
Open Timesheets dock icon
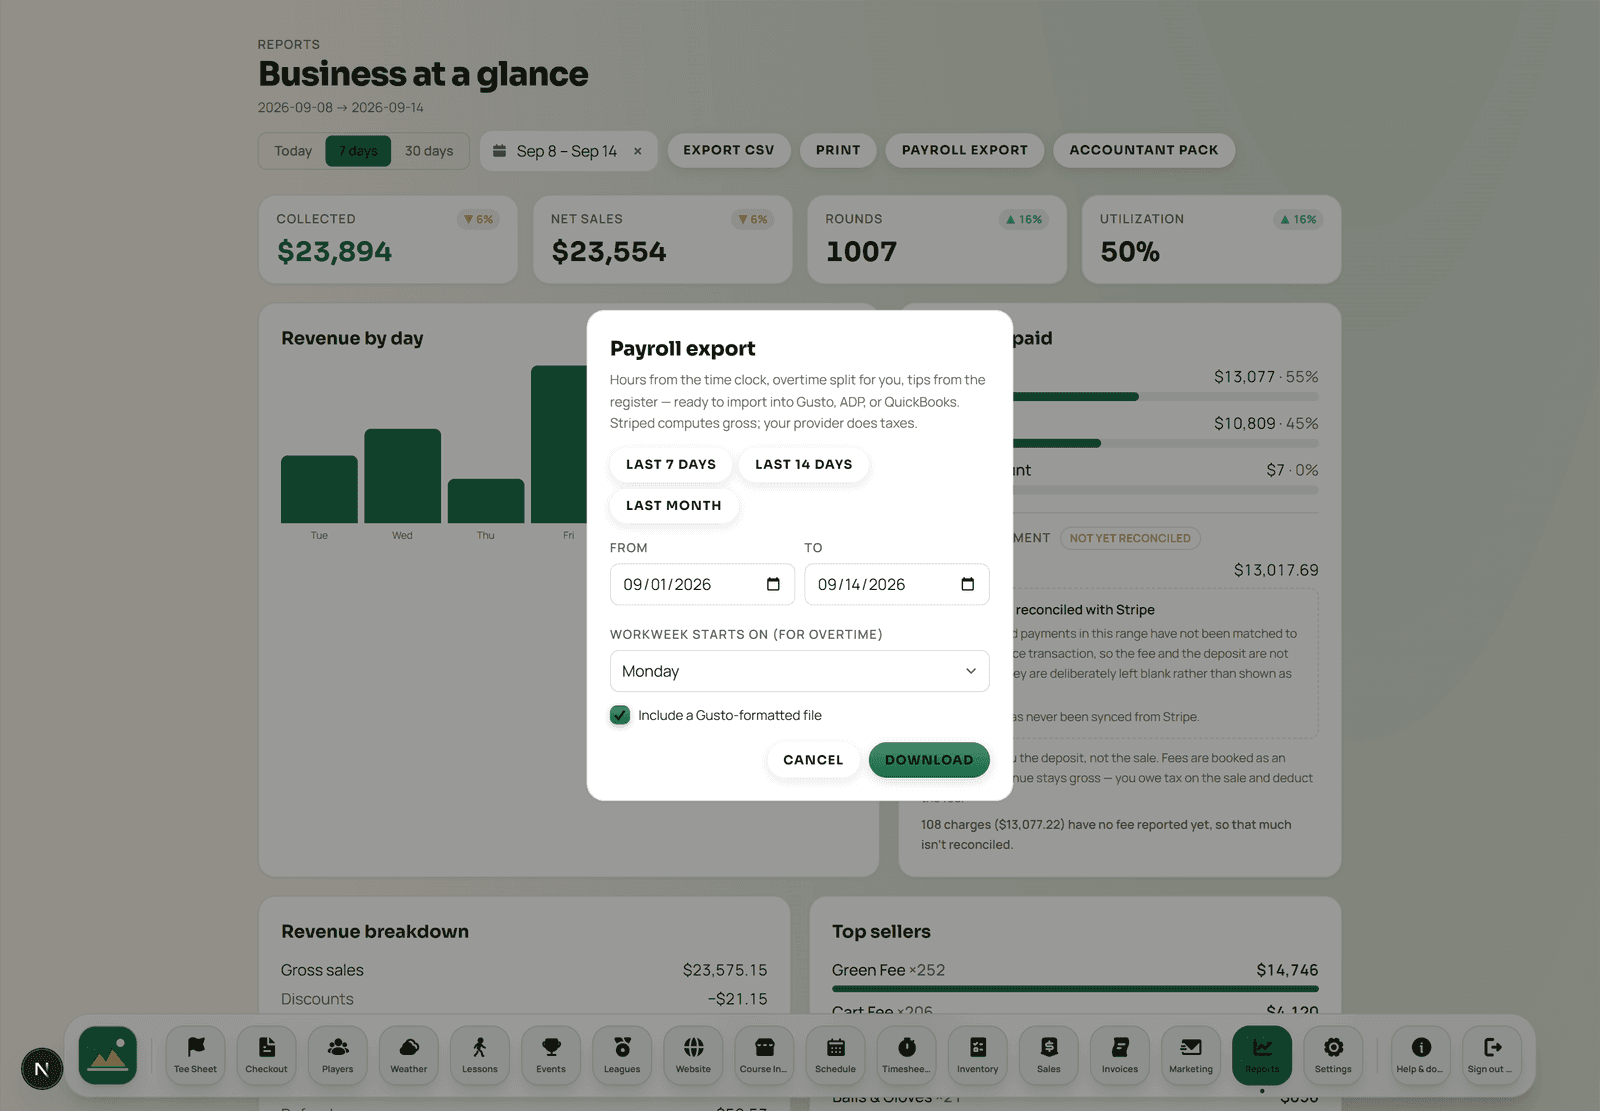907,1055
